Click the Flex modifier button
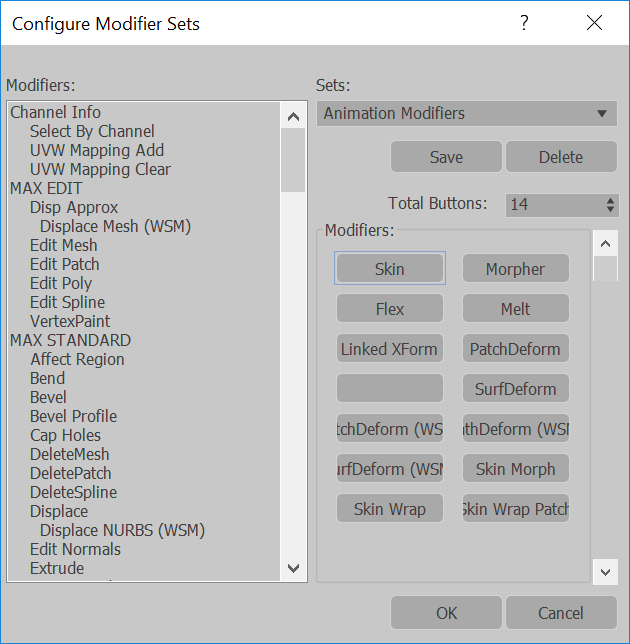The width and height of the screenshot is (630, 644). (390, 309)
